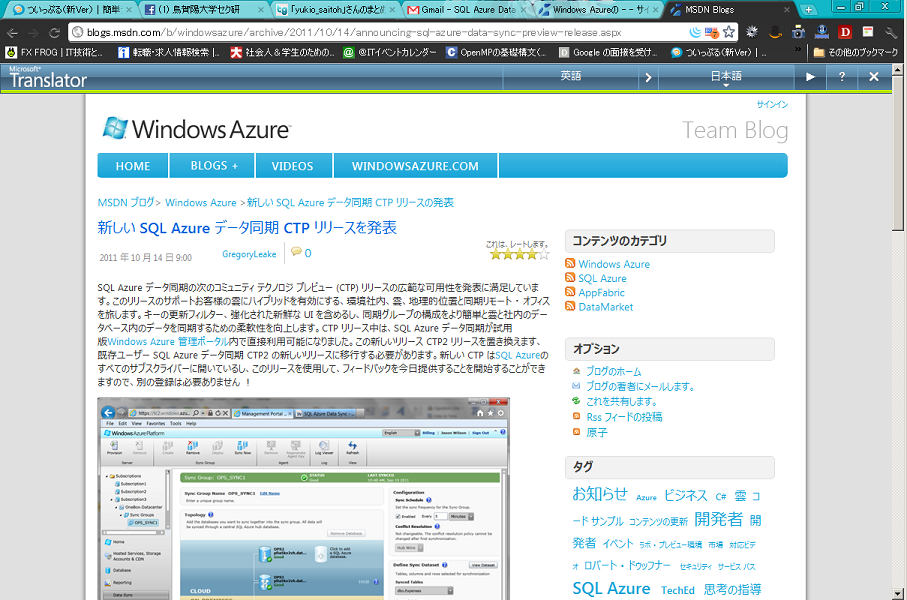Viewport: 907px width, 600px height.
Task: Click the new tab plus button
Action: (x=808, y=9)
